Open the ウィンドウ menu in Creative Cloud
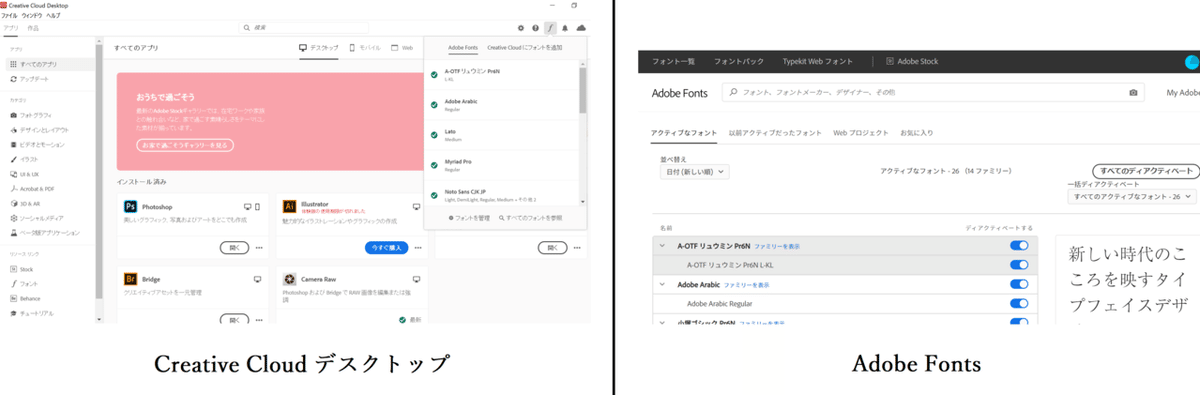 pos(31,16)
